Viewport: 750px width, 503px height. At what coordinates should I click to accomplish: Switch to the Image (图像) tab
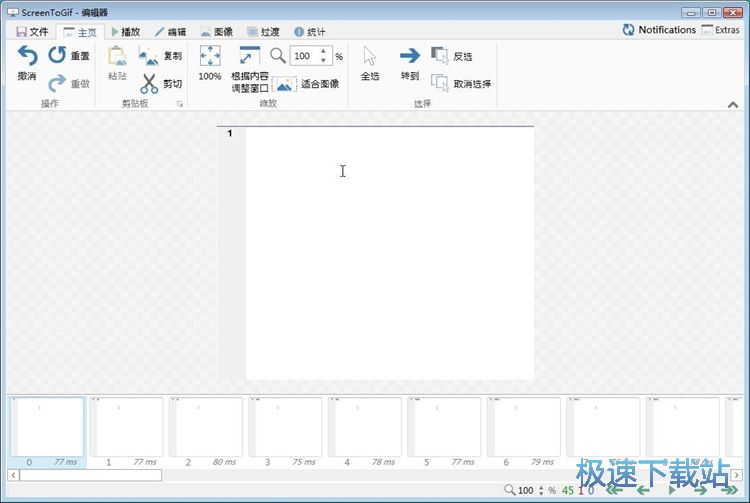(217, 32)
